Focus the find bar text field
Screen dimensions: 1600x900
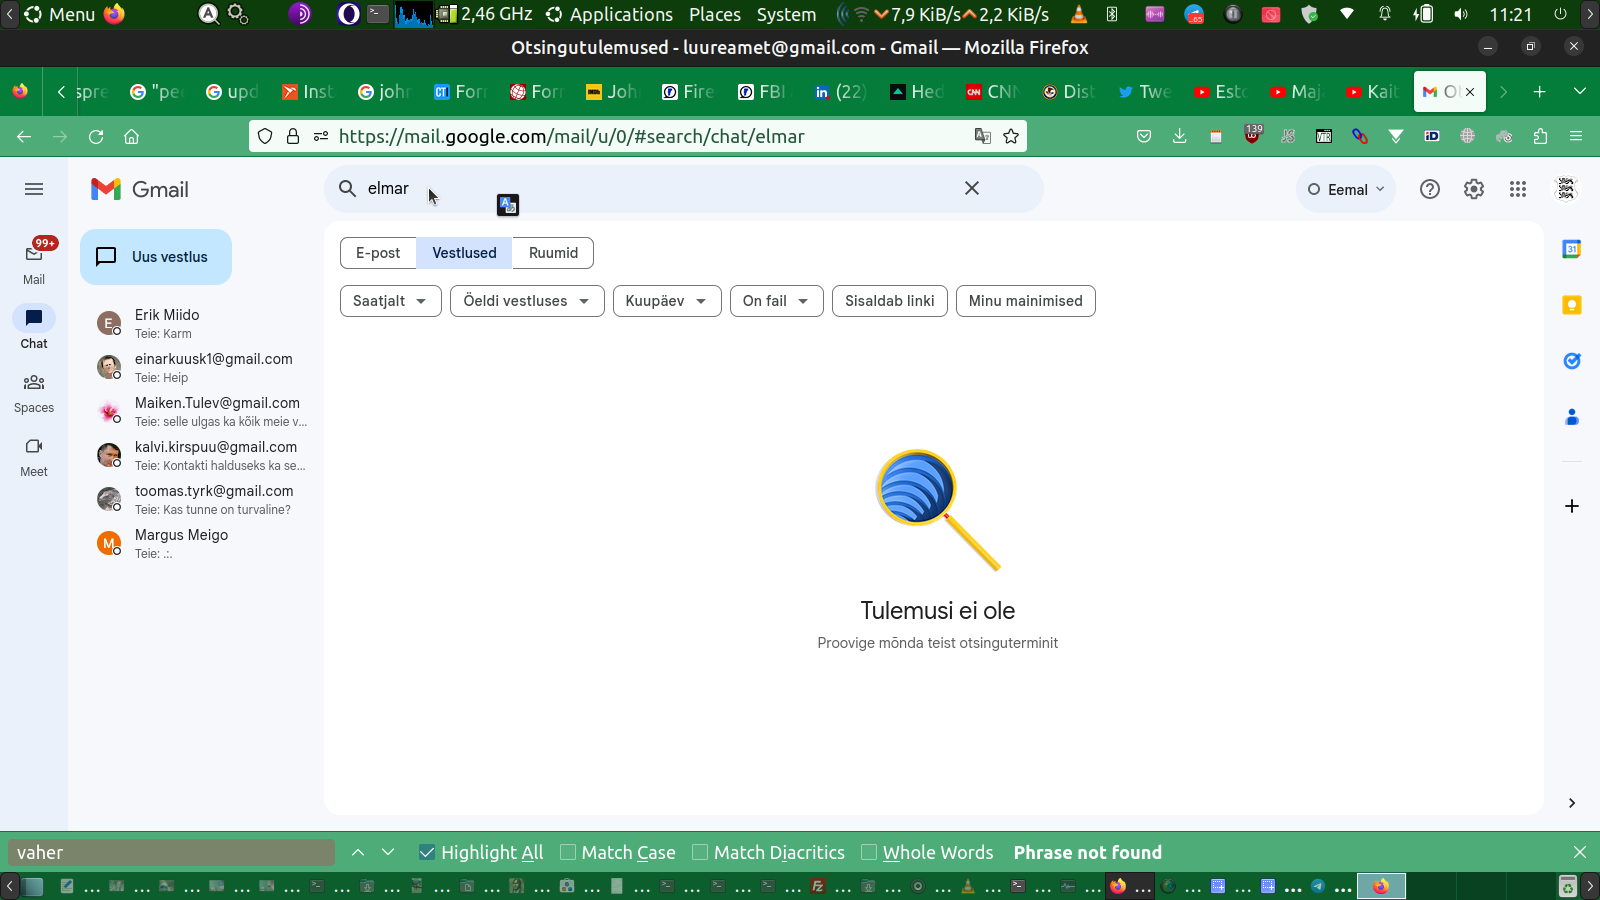pos(171,852)
